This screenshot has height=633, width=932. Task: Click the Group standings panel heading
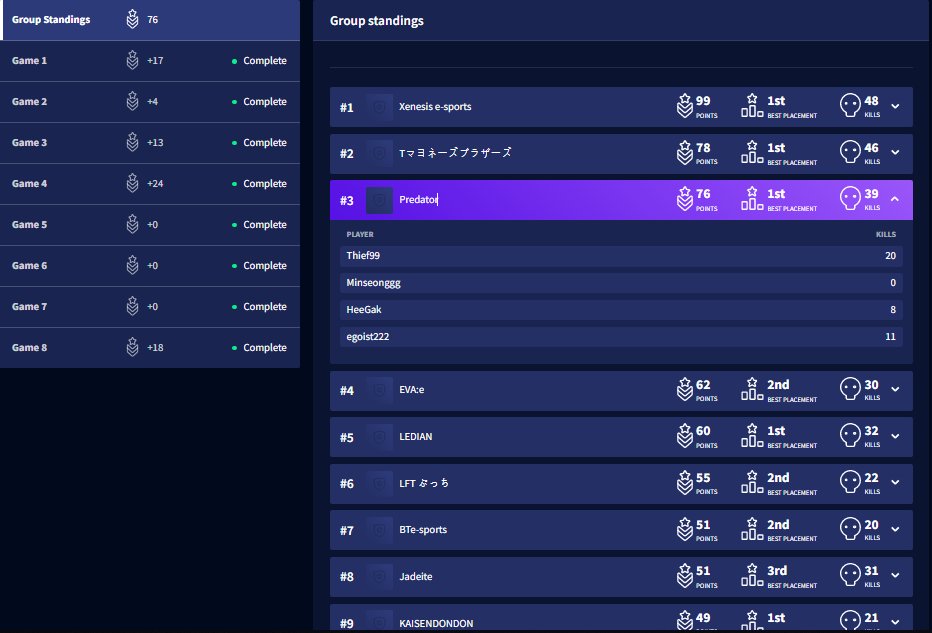377,21
